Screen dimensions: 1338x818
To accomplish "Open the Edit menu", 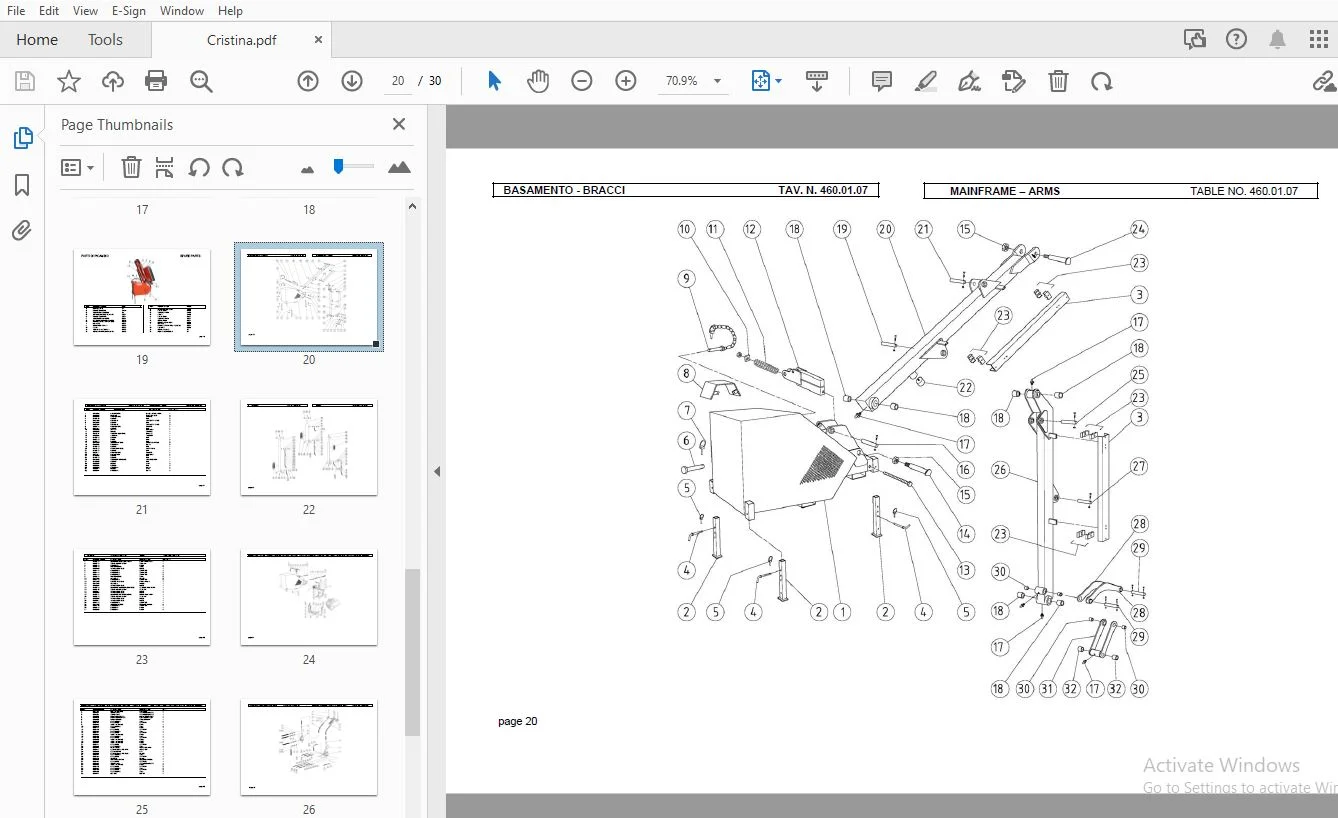I will (49, 11).
